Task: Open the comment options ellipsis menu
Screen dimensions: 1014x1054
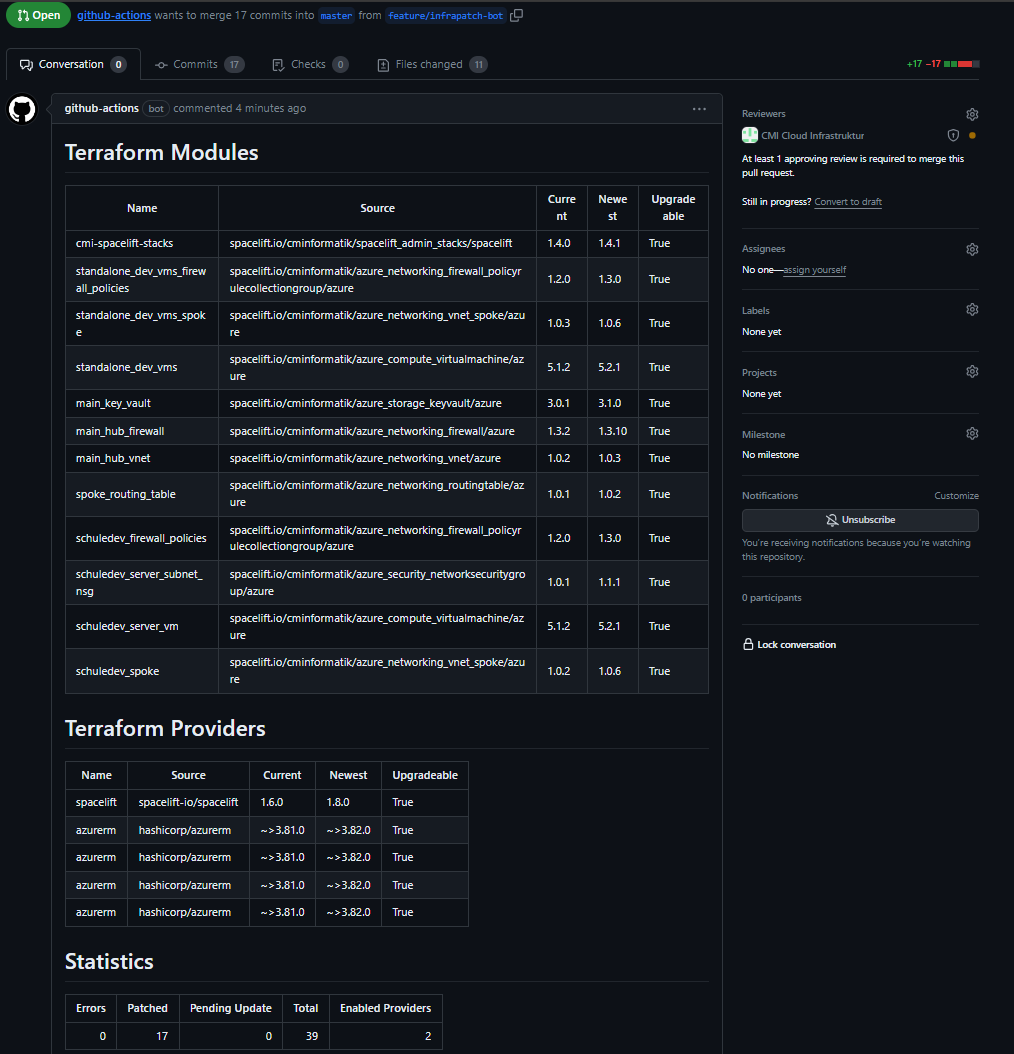Action: (699, 109)
